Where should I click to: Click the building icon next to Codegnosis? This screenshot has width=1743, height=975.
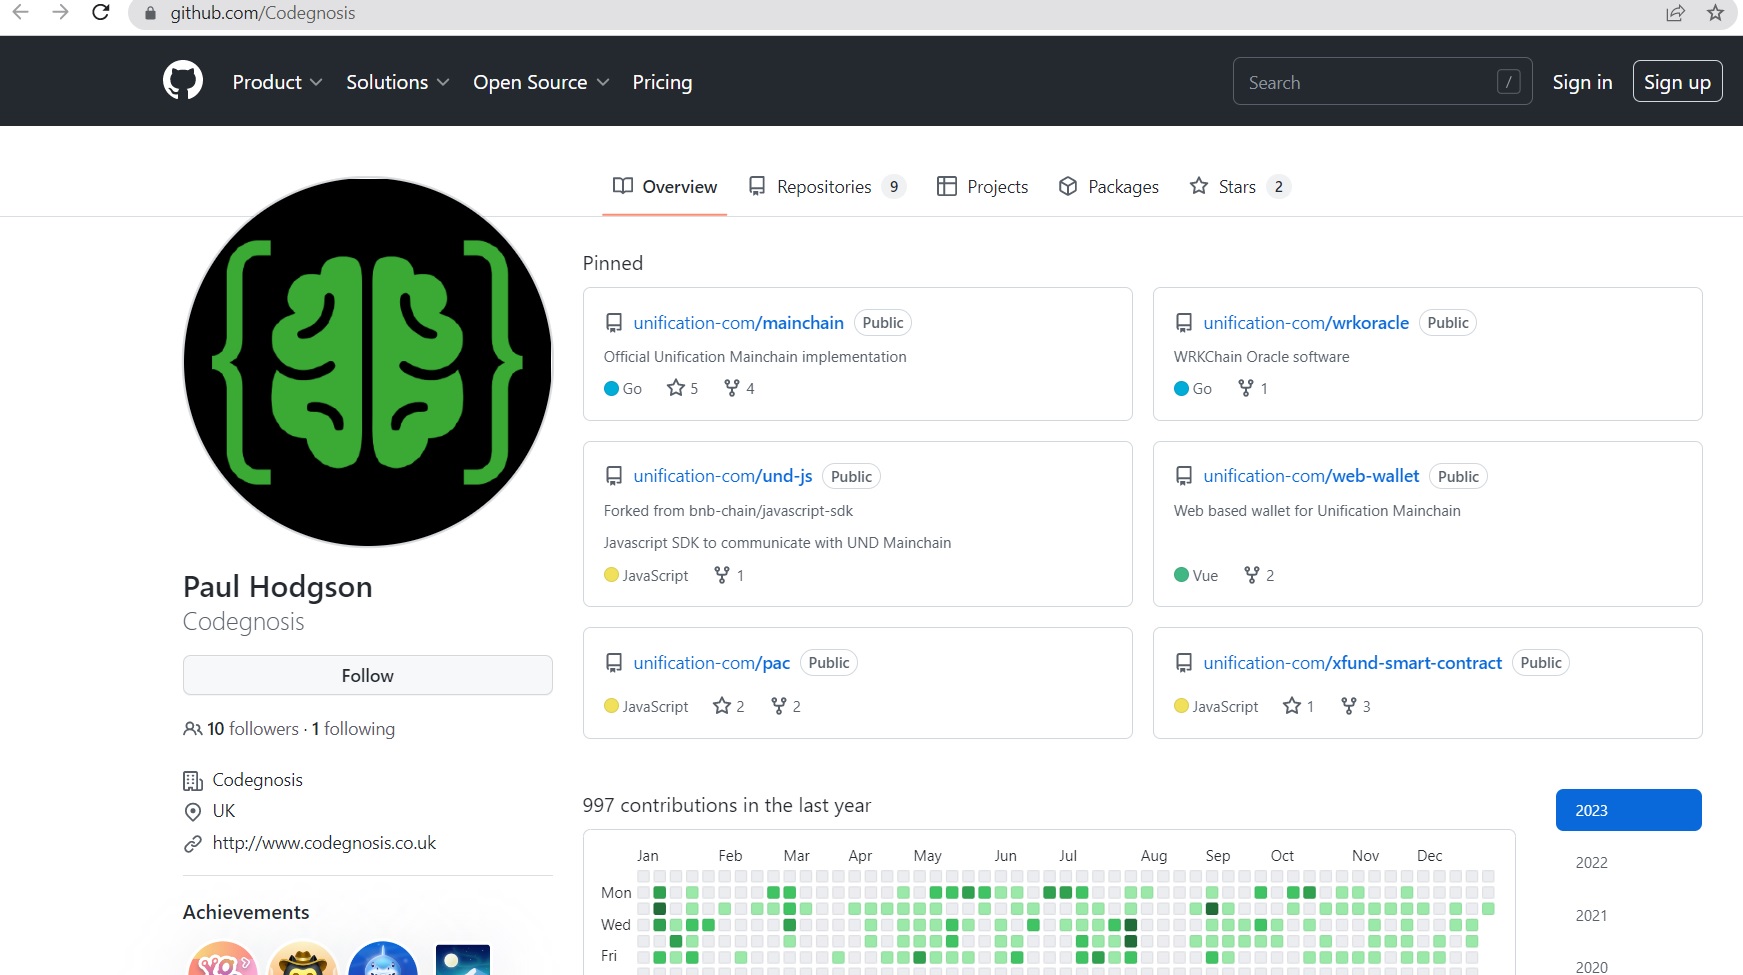193,779
